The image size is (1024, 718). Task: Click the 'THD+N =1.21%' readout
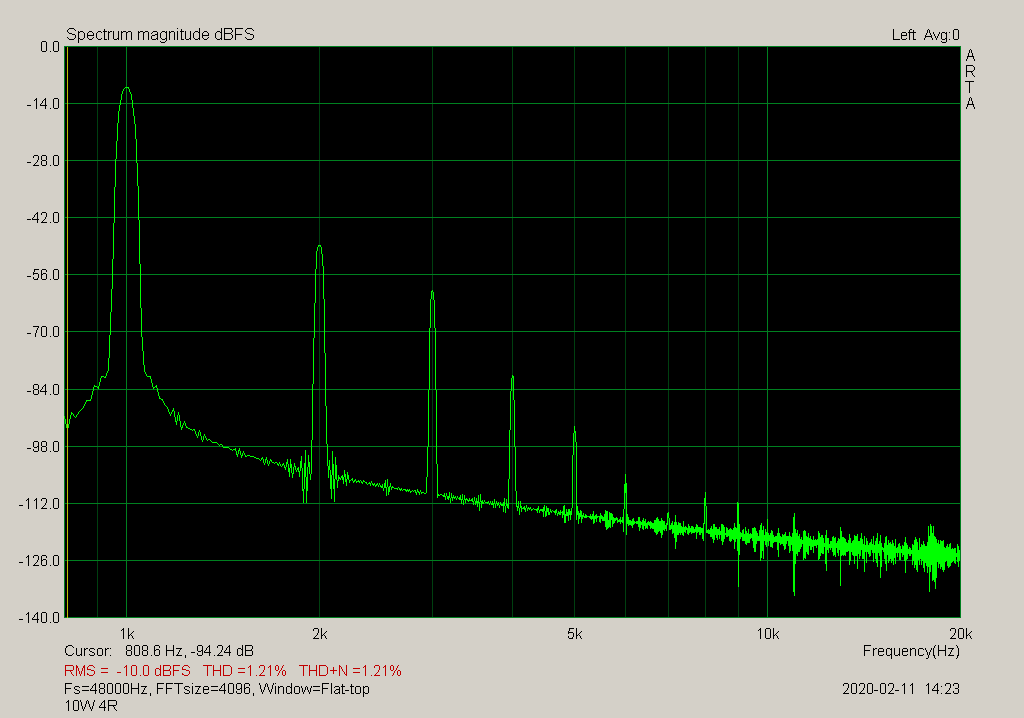click(x=350, y=671)
